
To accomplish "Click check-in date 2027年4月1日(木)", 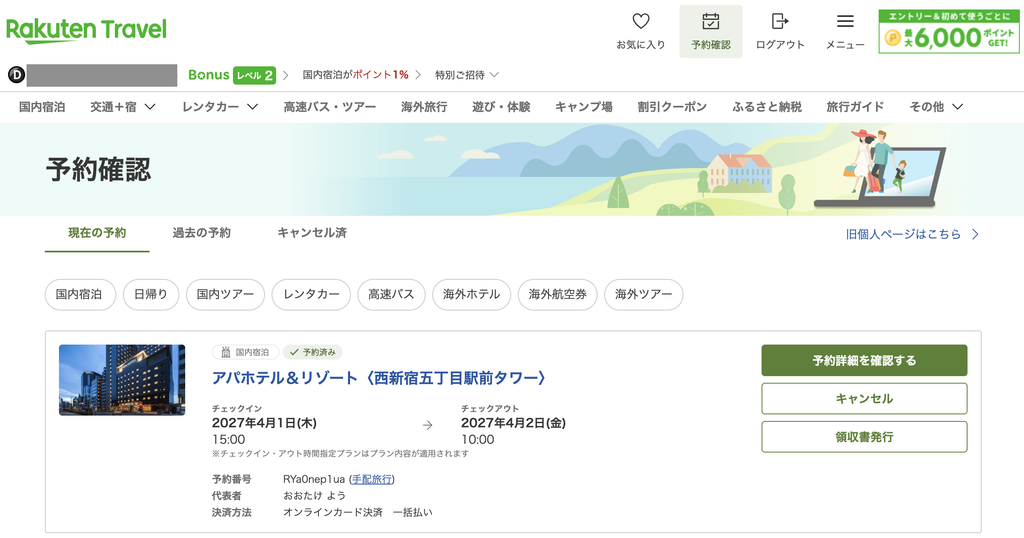I will pos(264,423).
